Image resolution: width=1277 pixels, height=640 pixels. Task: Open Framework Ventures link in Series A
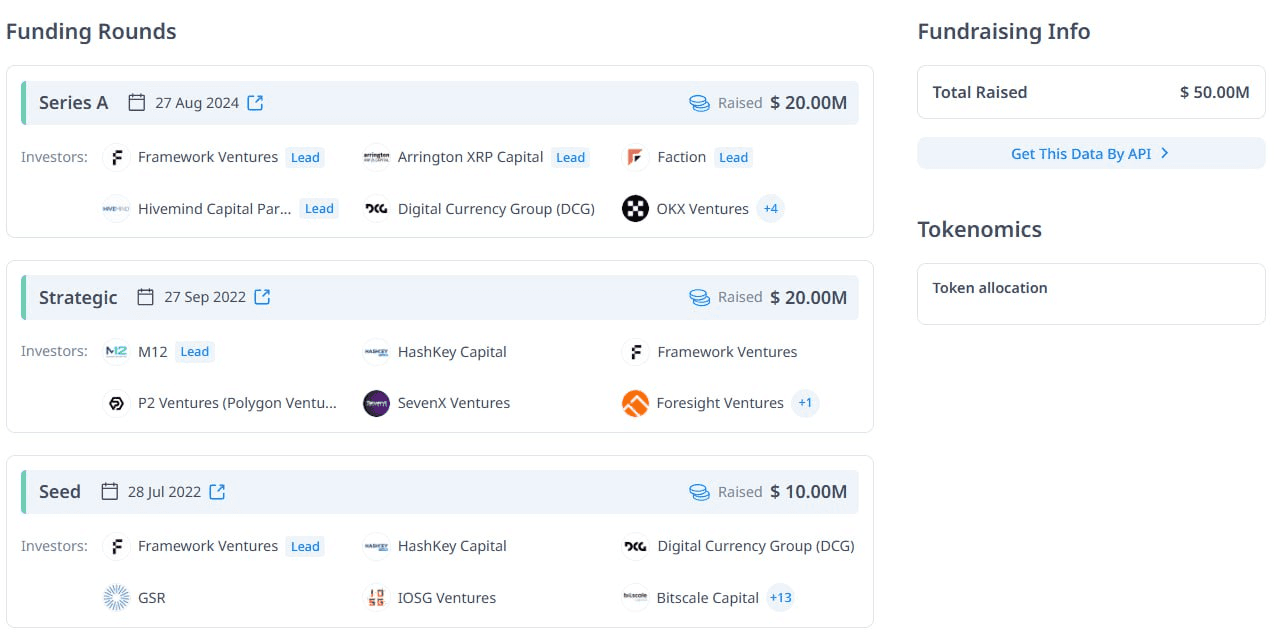(208, 157)
